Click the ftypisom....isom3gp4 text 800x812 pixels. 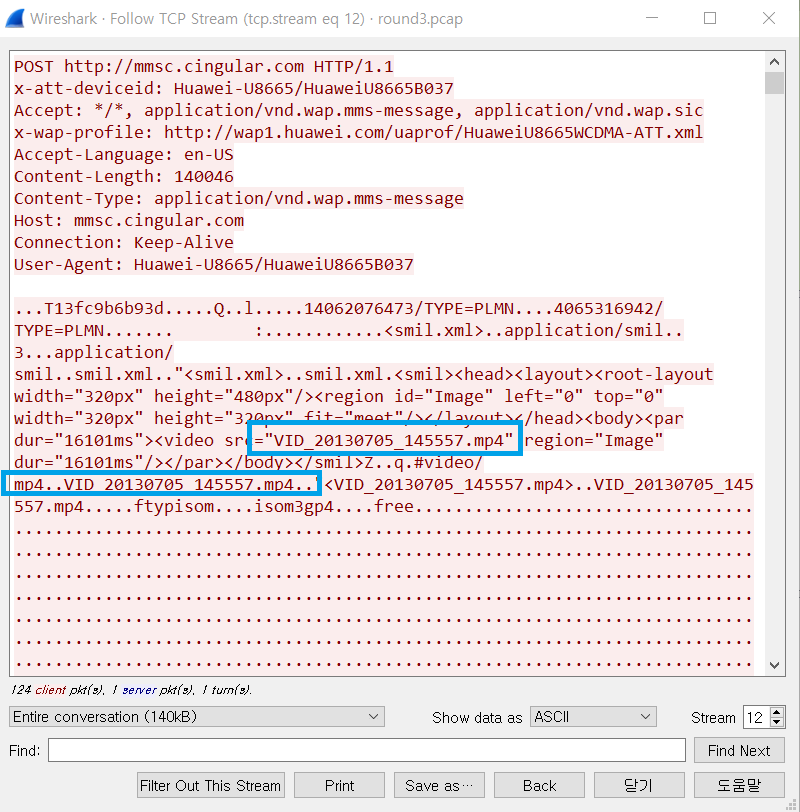[234, 506]
